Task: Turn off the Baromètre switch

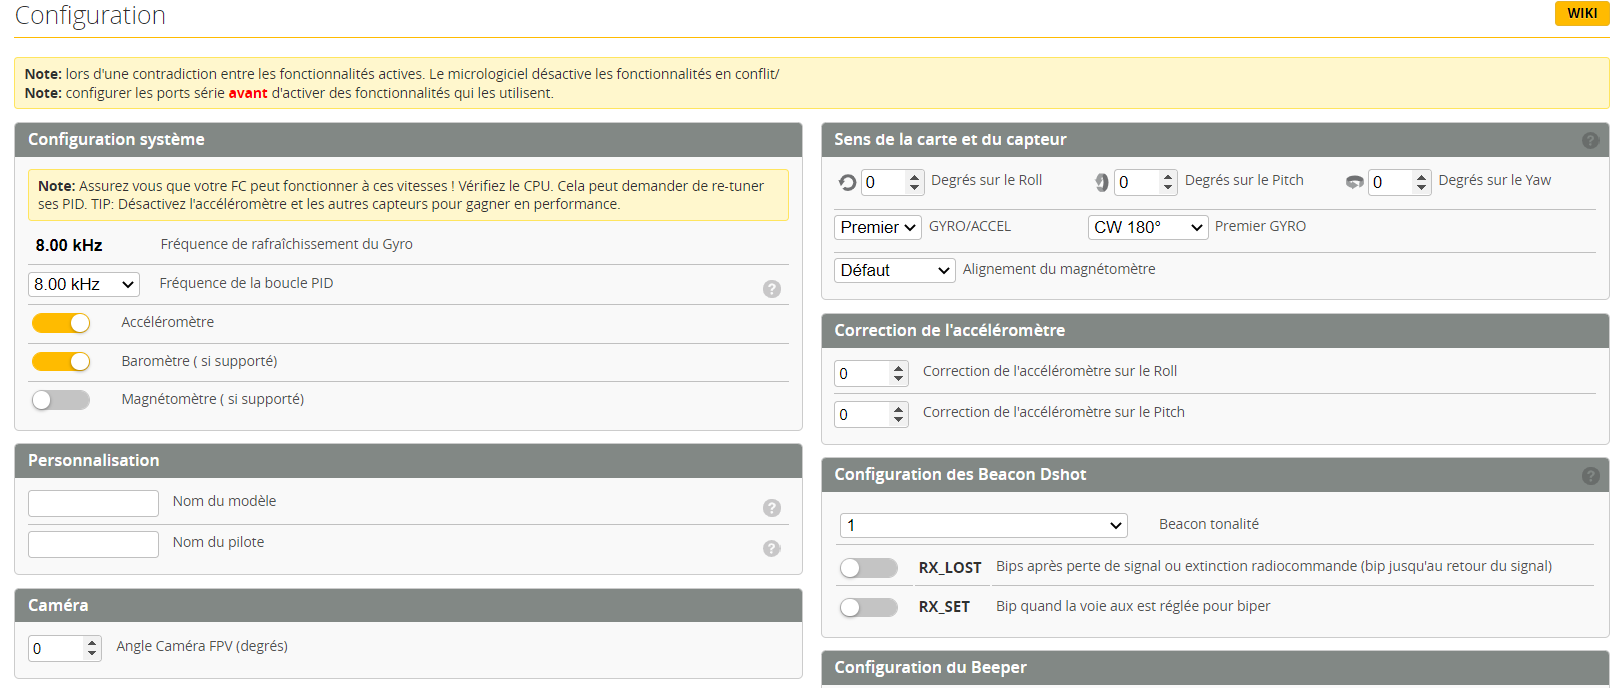Action: click(61, 362)
